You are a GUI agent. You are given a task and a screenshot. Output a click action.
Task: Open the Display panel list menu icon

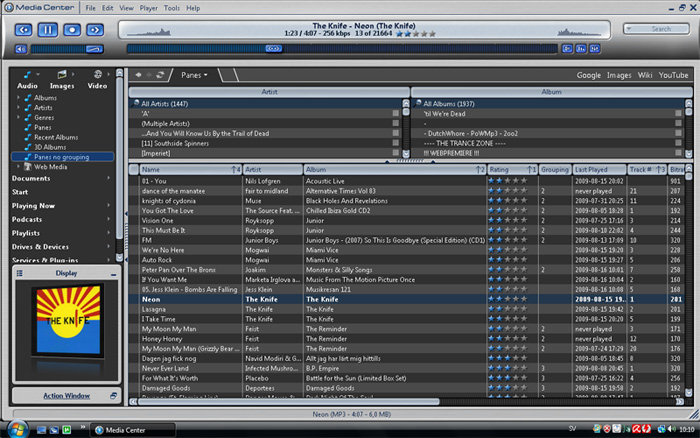(20, 273)
